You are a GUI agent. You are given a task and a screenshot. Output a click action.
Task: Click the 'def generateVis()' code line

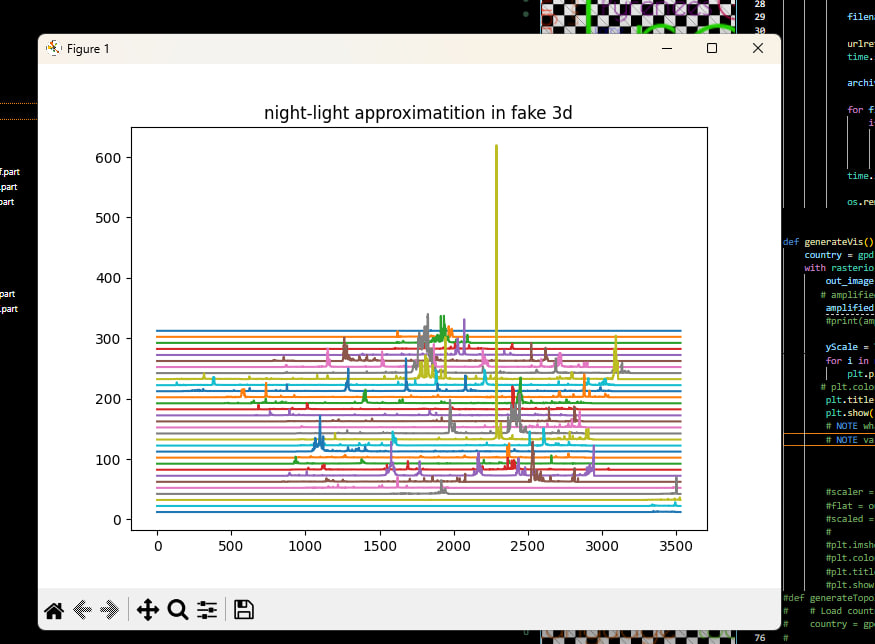click(828, 242)
